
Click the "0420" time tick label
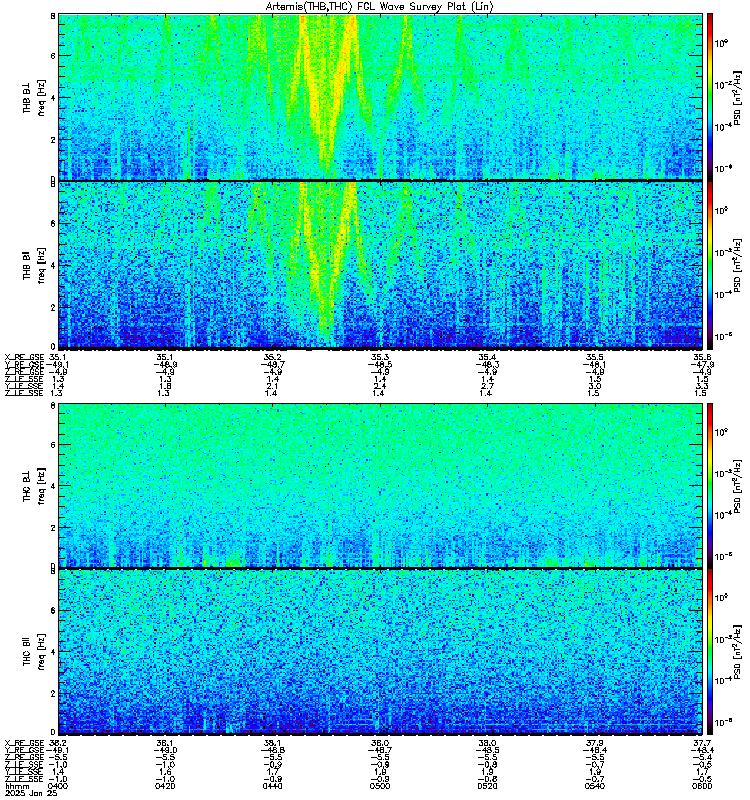[x=165, y=786]
